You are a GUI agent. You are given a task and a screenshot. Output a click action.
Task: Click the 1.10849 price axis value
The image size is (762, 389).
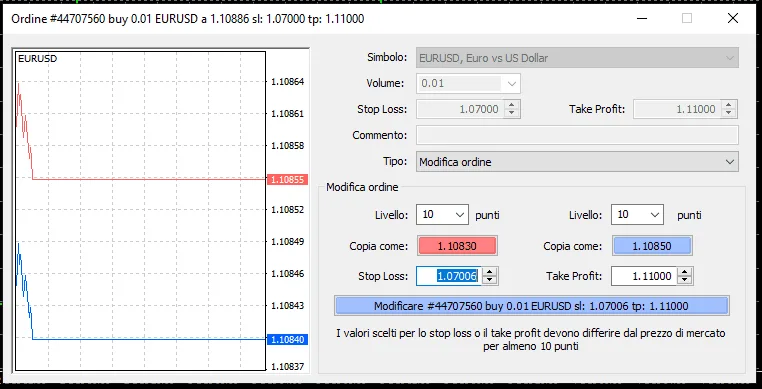pos(288,242)
